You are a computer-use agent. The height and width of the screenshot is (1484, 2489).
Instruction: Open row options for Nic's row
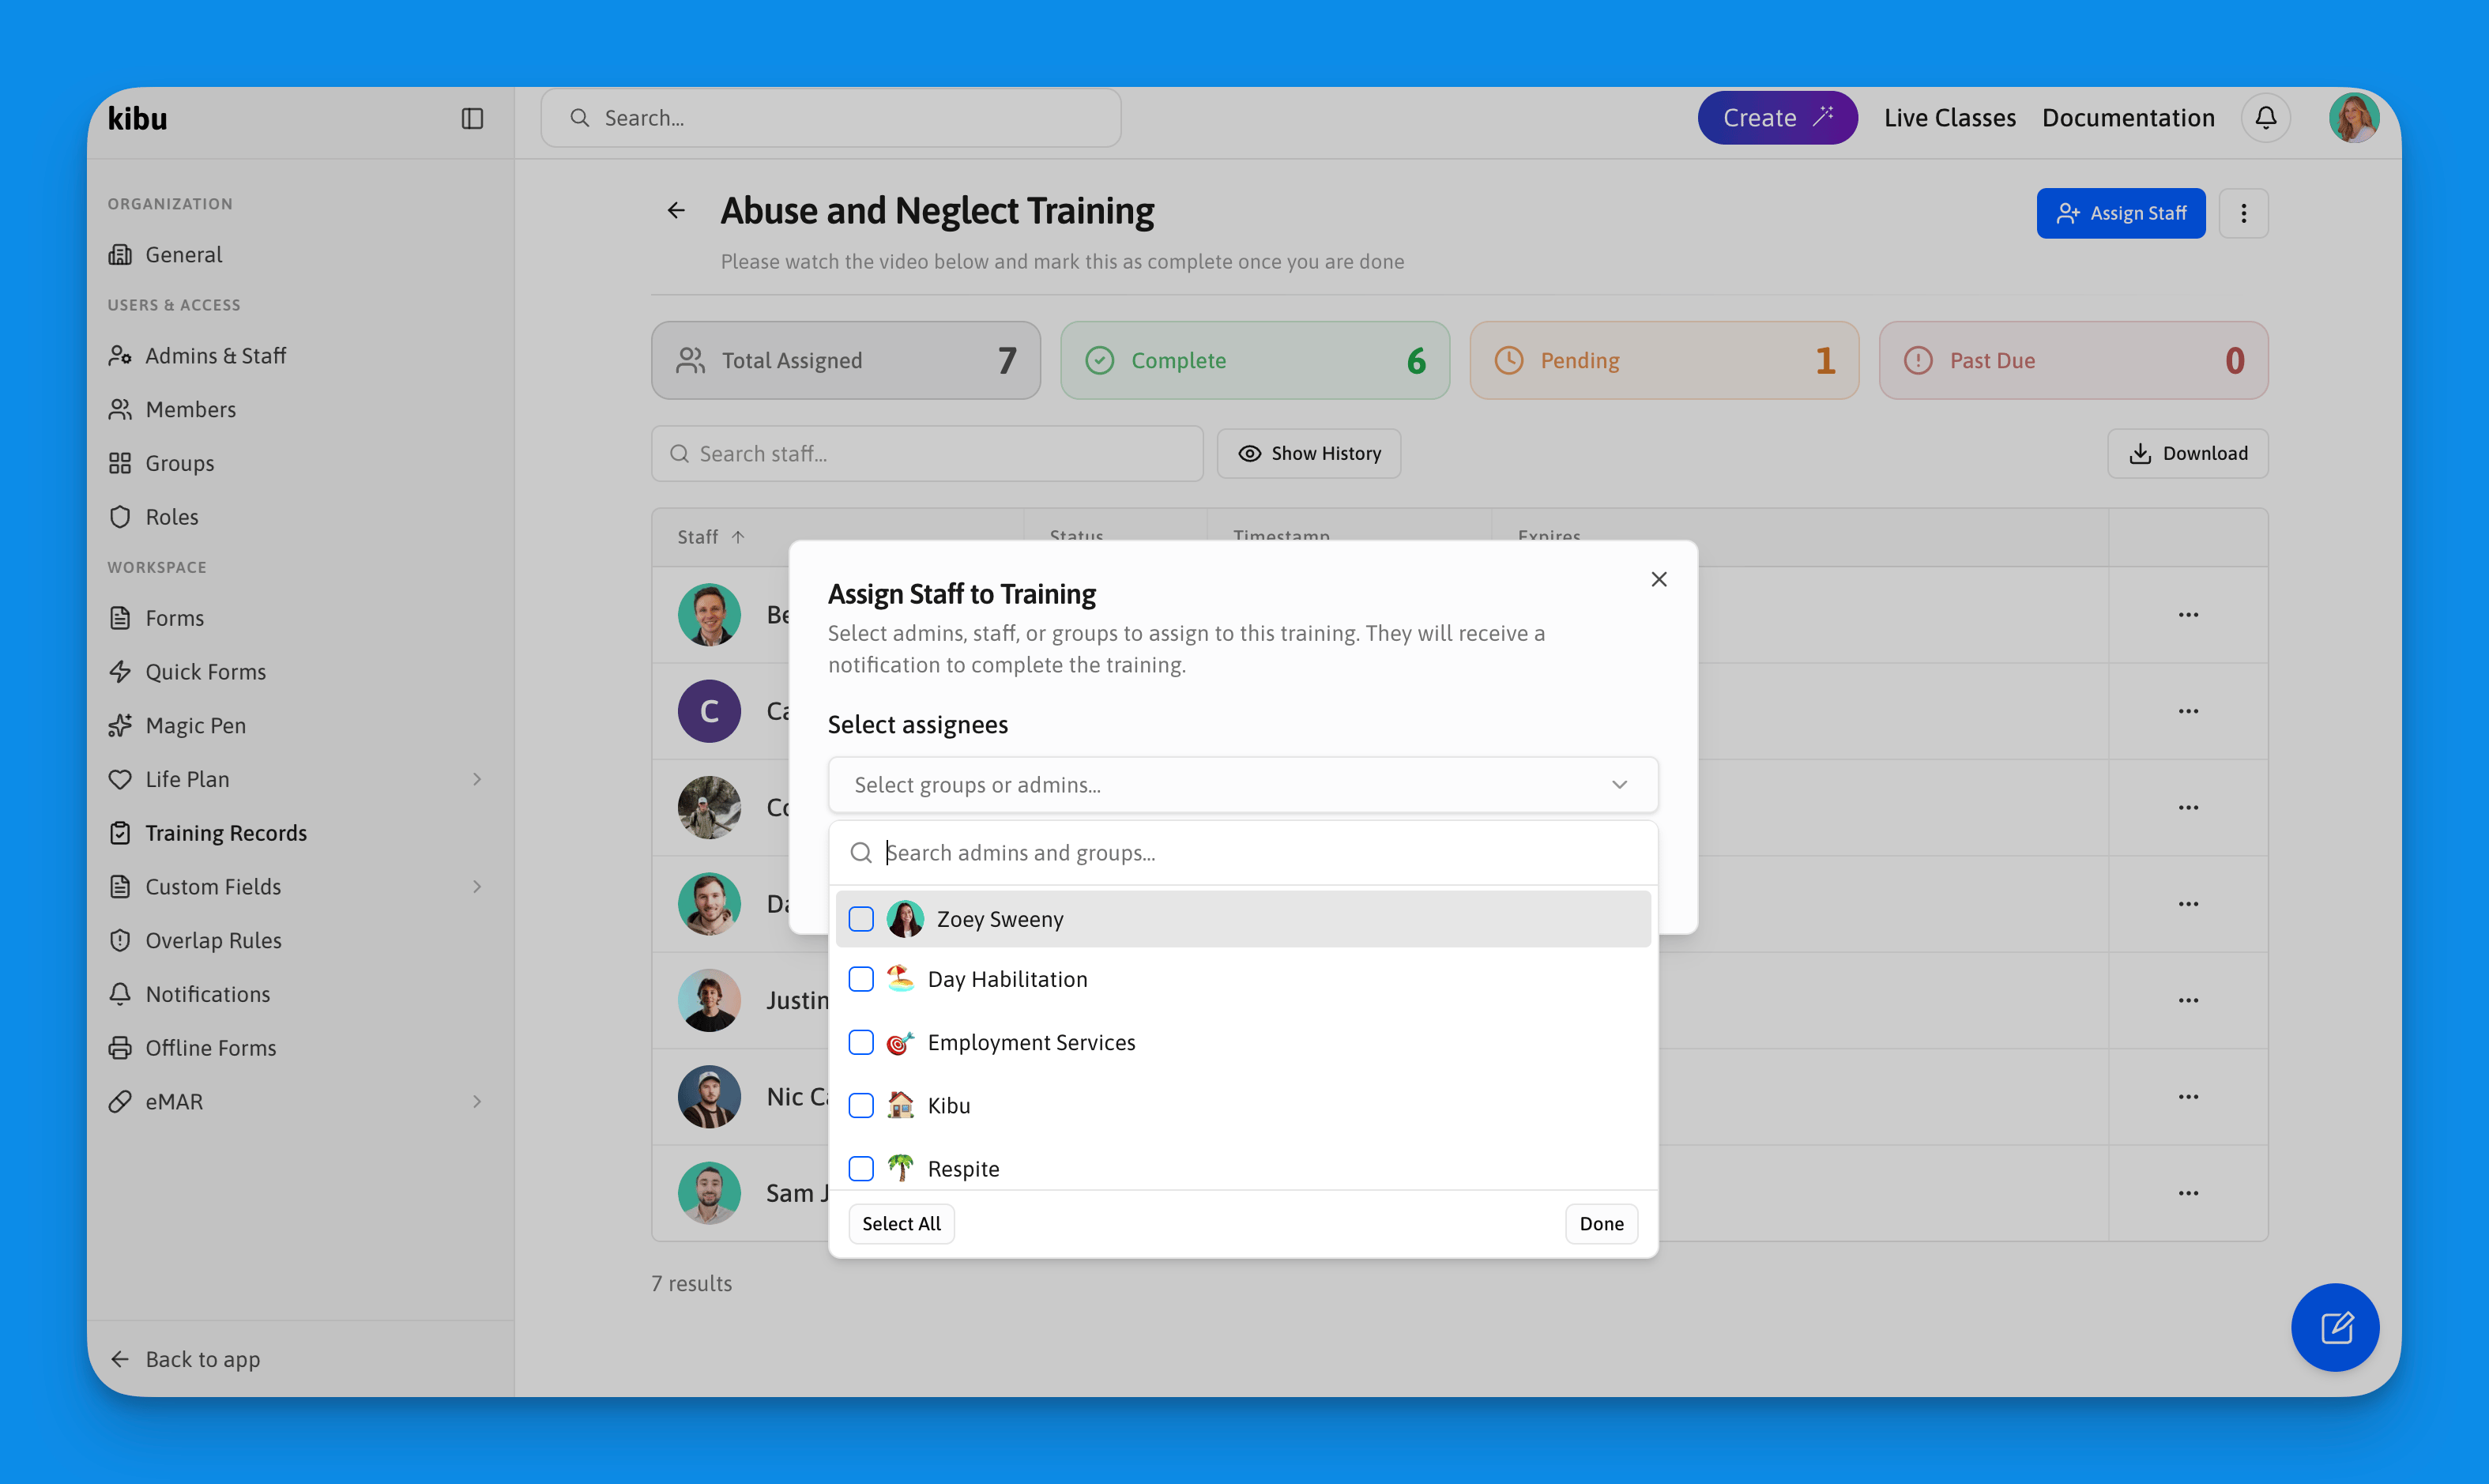click(2188, 1096)
